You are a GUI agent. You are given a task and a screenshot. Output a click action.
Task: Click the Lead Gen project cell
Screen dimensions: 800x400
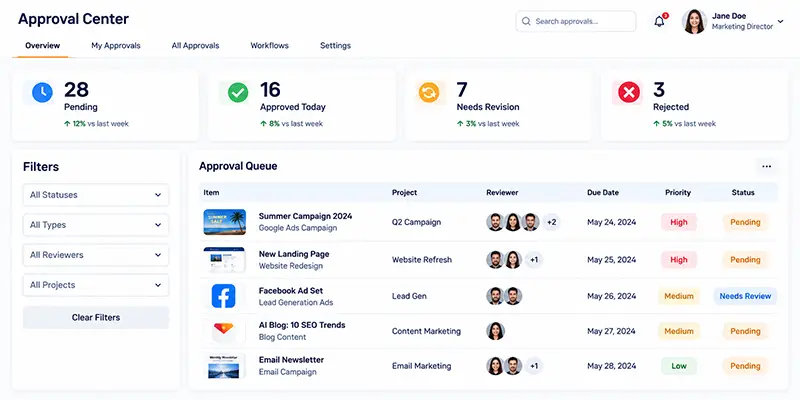coord(409,296)
